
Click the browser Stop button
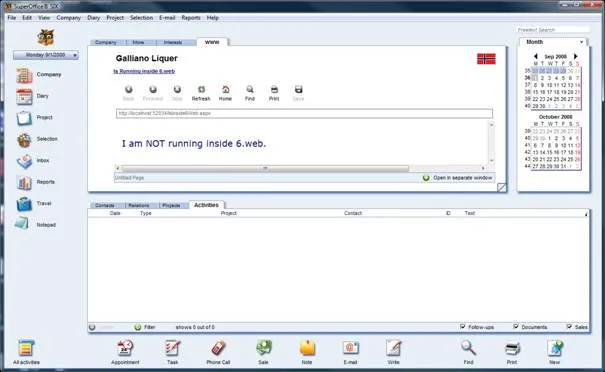point(177,93)
